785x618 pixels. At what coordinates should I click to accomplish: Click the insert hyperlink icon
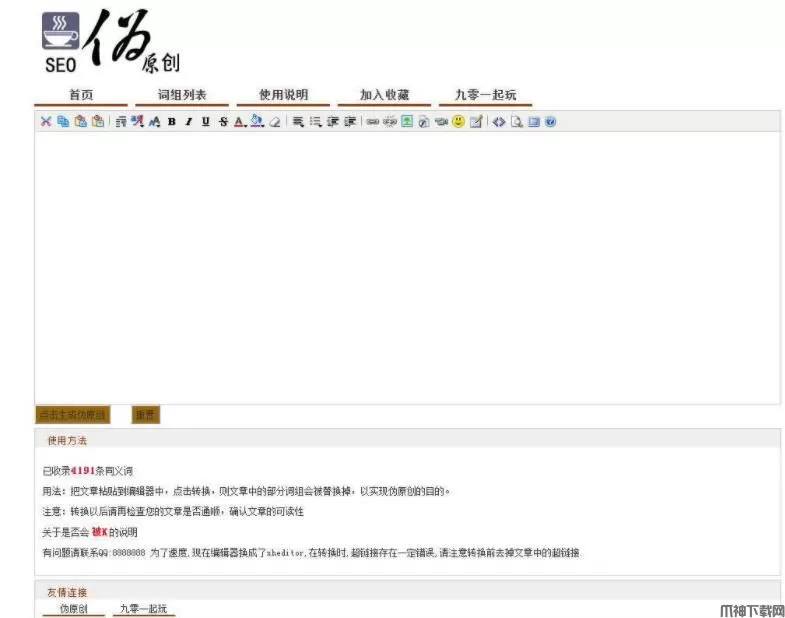372,121
